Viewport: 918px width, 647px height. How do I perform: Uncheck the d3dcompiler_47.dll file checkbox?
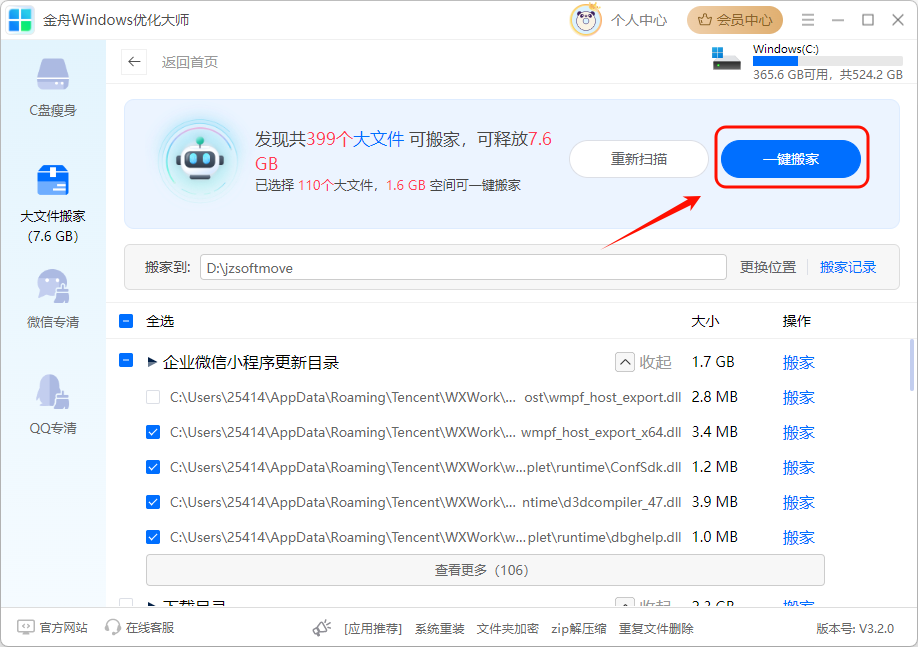click(x=153, y=502)
